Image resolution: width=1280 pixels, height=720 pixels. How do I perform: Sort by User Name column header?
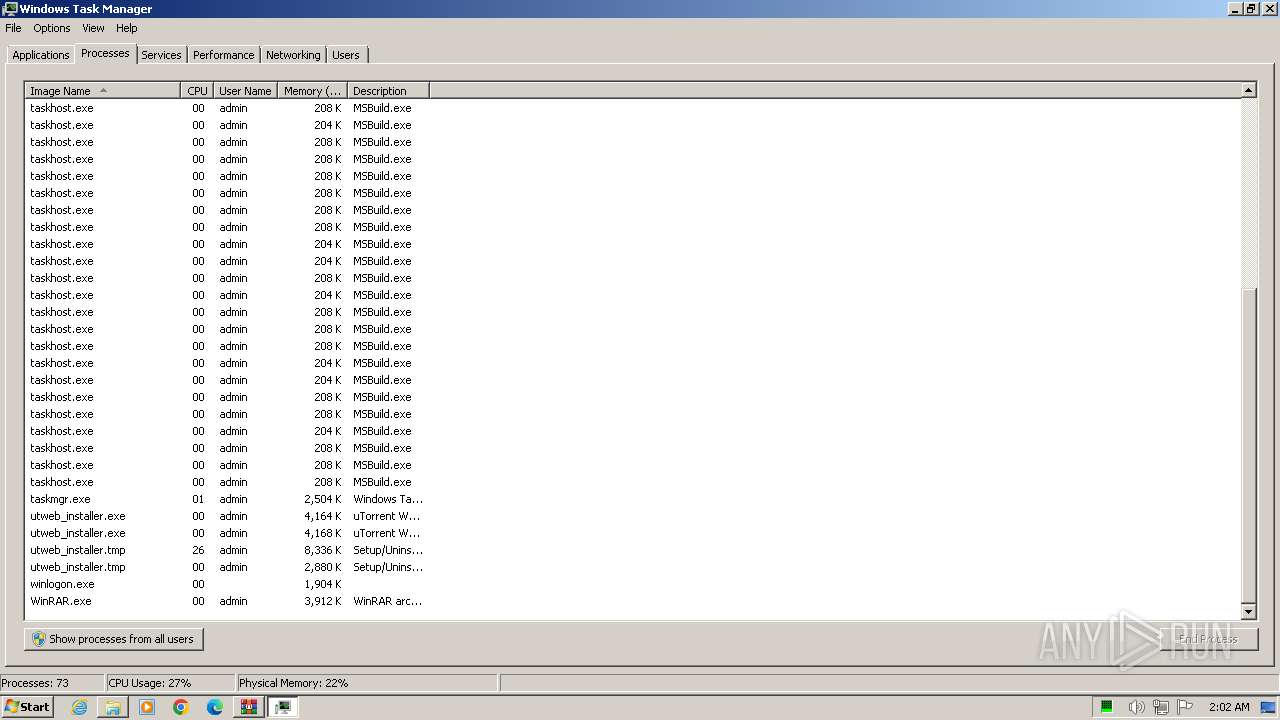coord(245,91)
